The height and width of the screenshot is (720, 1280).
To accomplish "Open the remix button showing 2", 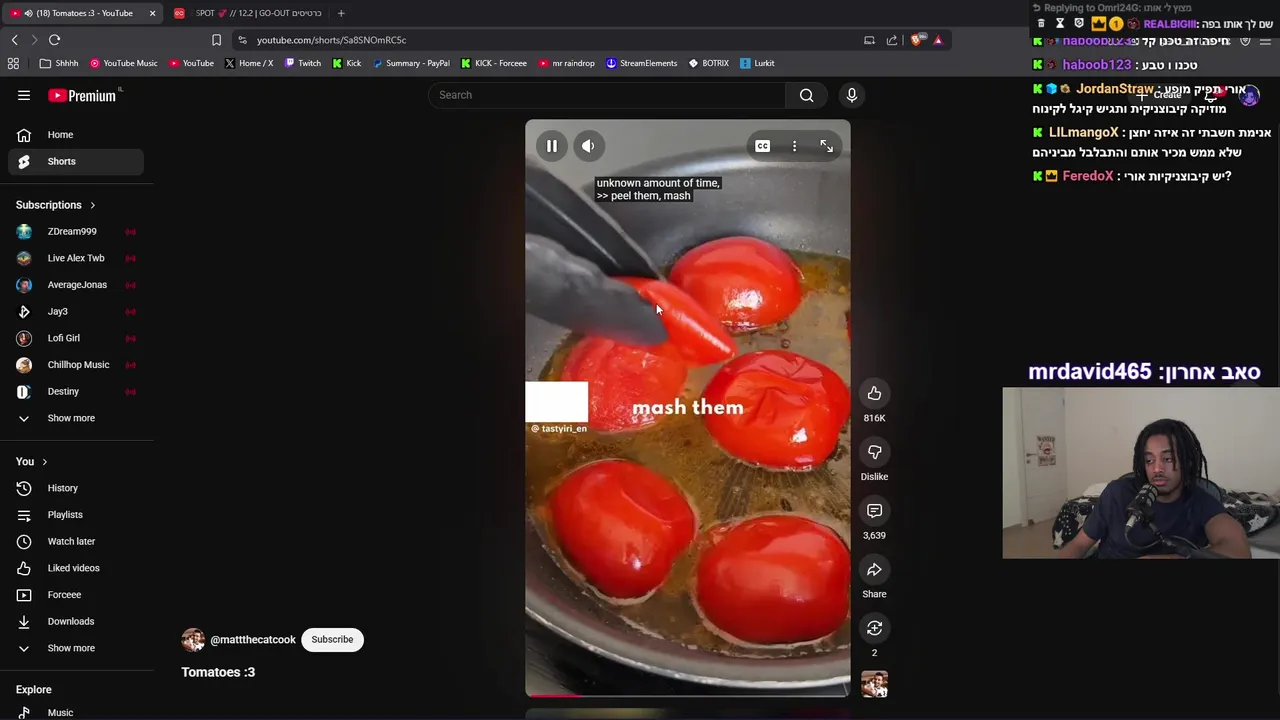I will (874, 628).
